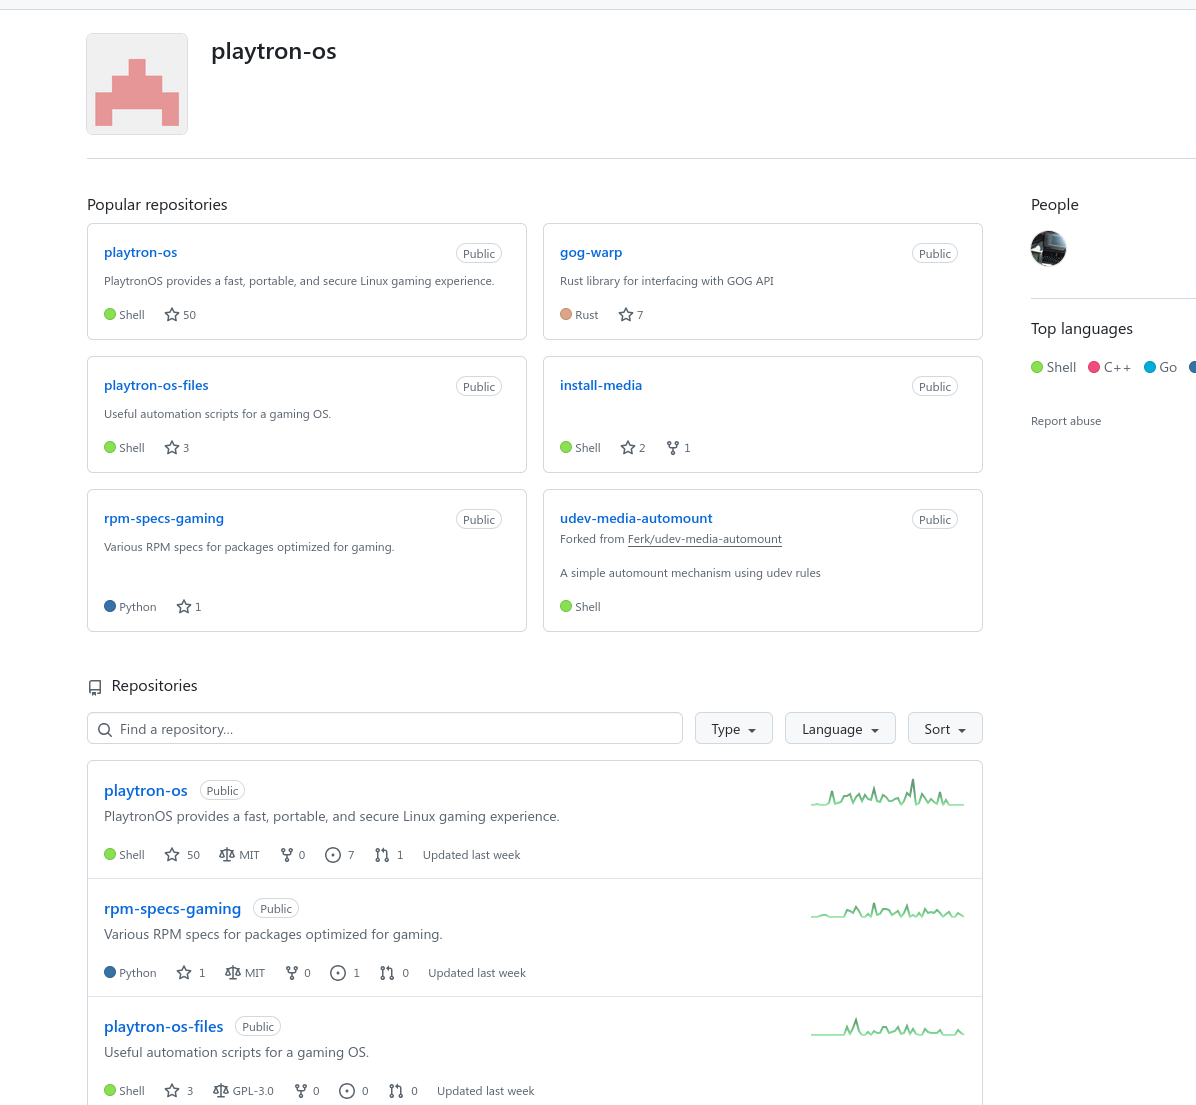1196x1105 pixels.
Task: Filter by Go in Top languages
Action: [x=1161, y=368]
